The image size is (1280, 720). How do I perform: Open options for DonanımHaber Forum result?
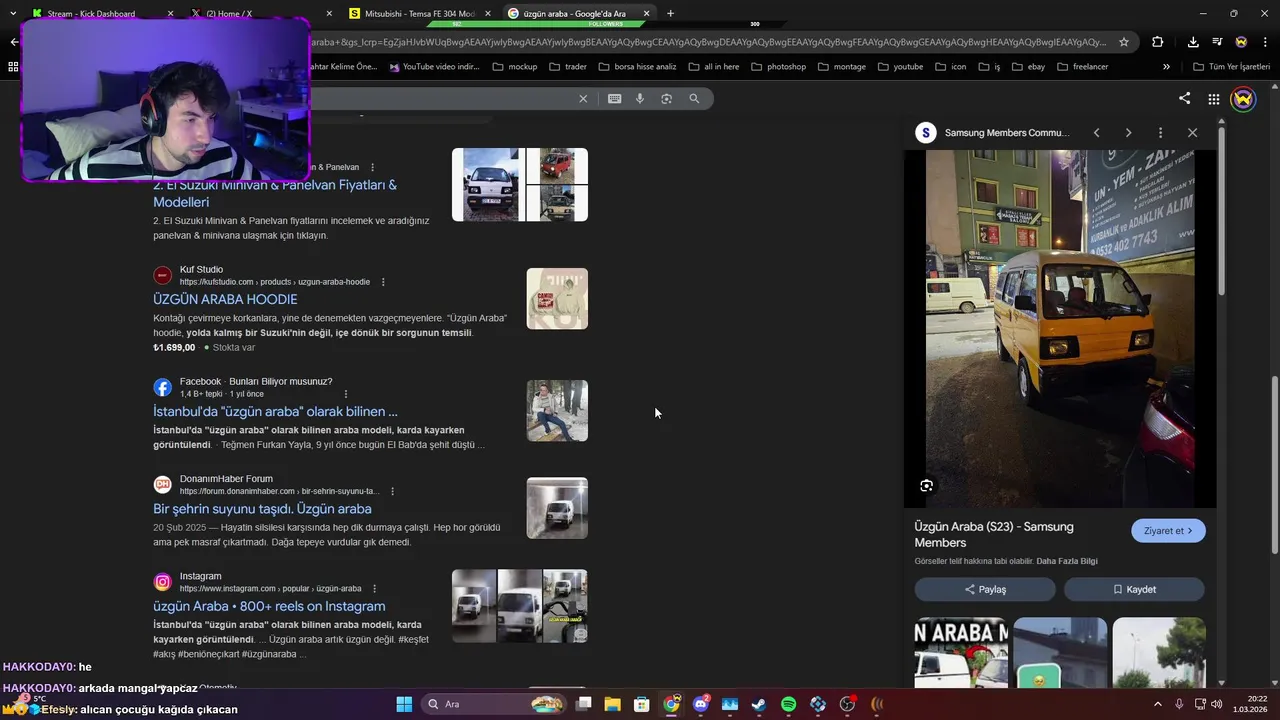[392, 492]
